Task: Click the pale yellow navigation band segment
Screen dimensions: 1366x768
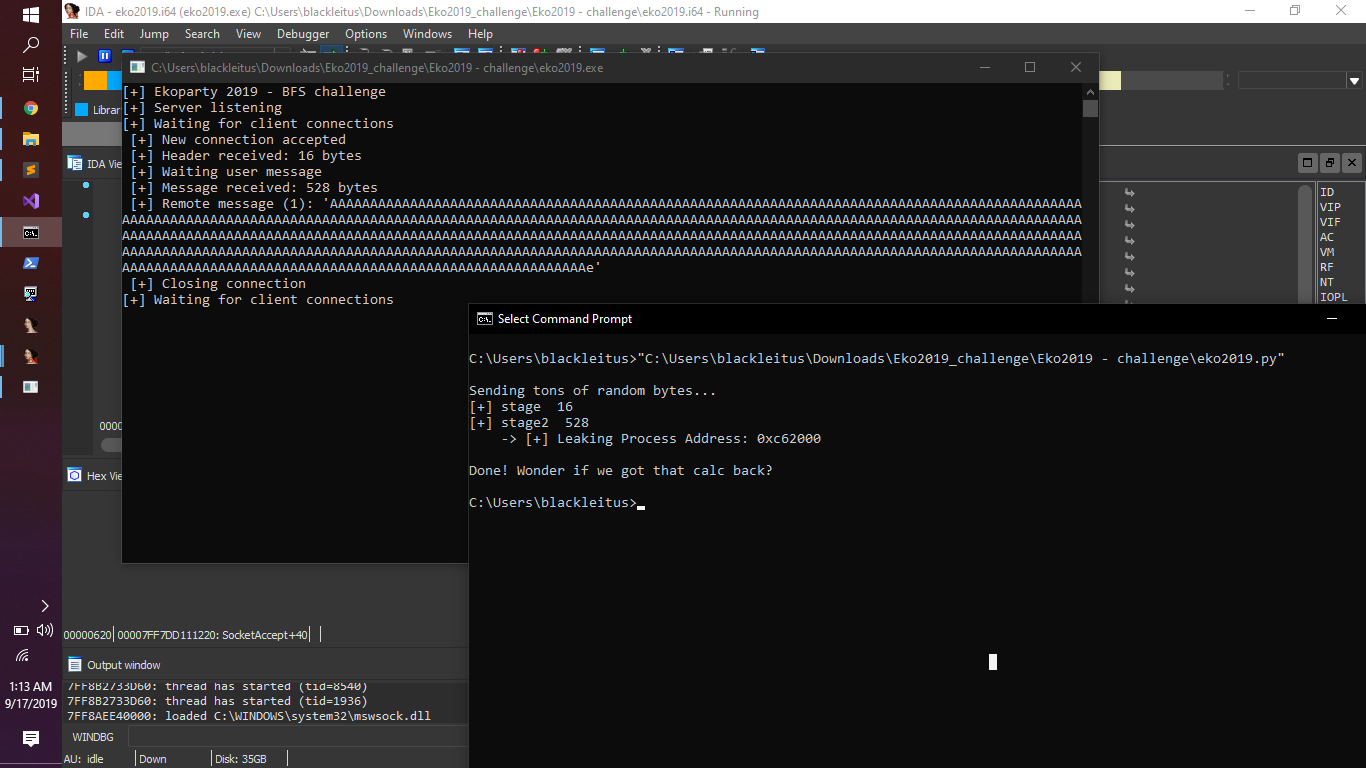Action: coord(1110,81)
